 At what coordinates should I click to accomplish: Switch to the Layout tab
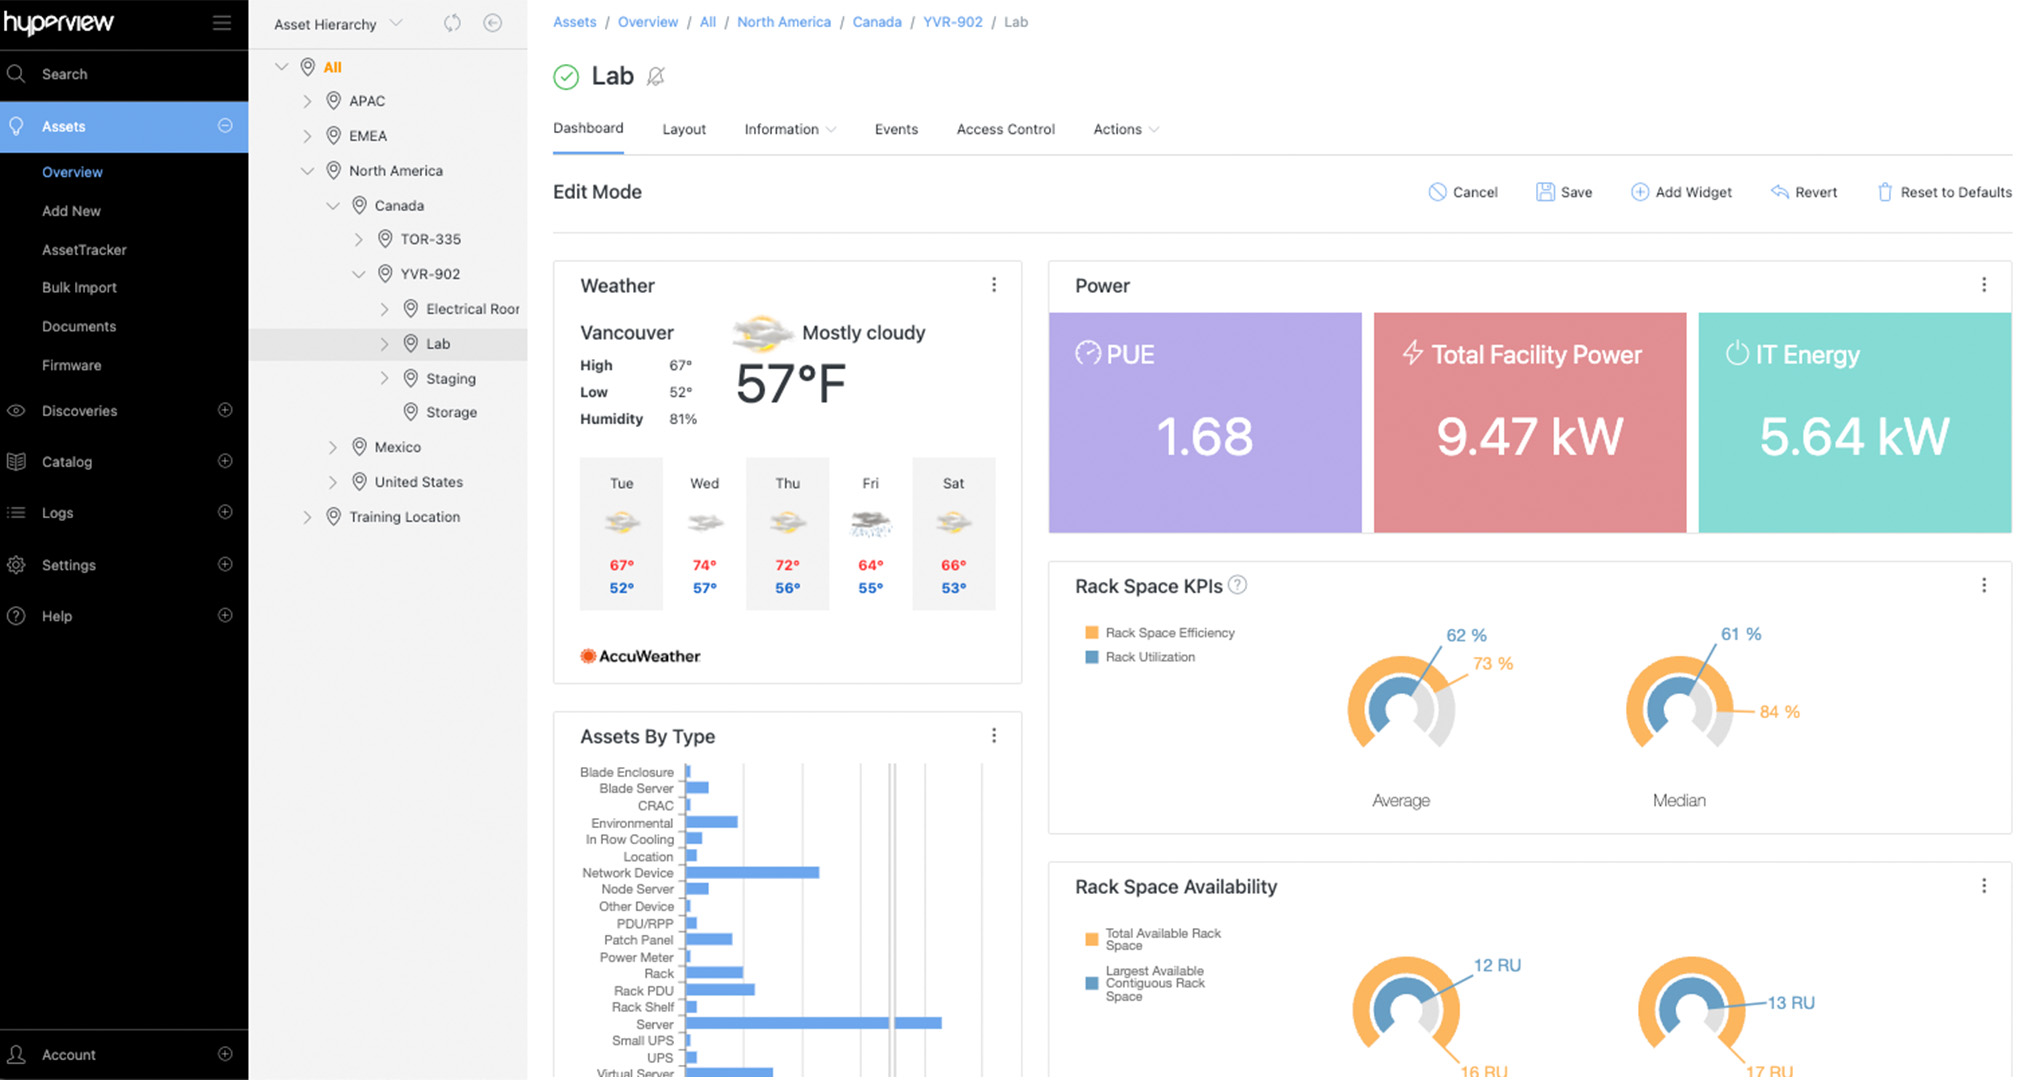[x=684, y=129]
